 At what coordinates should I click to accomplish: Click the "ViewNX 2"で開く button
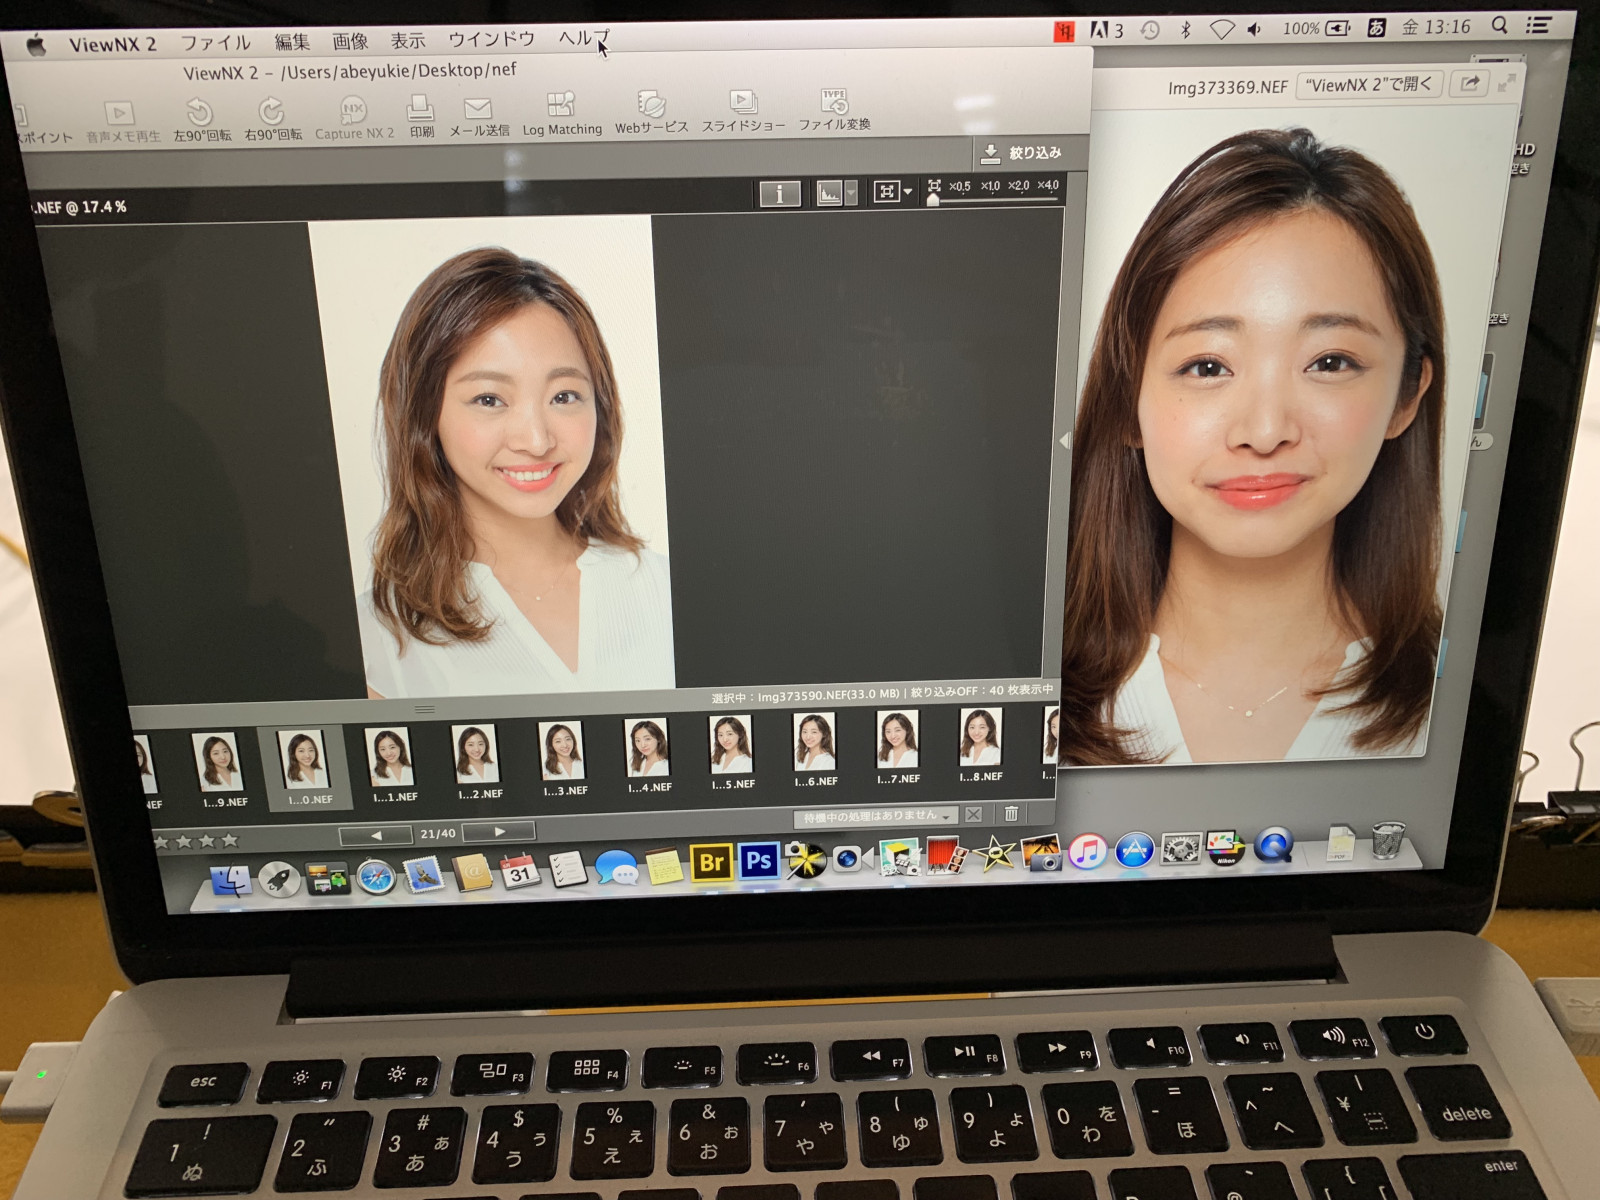click(x=1369, y=85)
